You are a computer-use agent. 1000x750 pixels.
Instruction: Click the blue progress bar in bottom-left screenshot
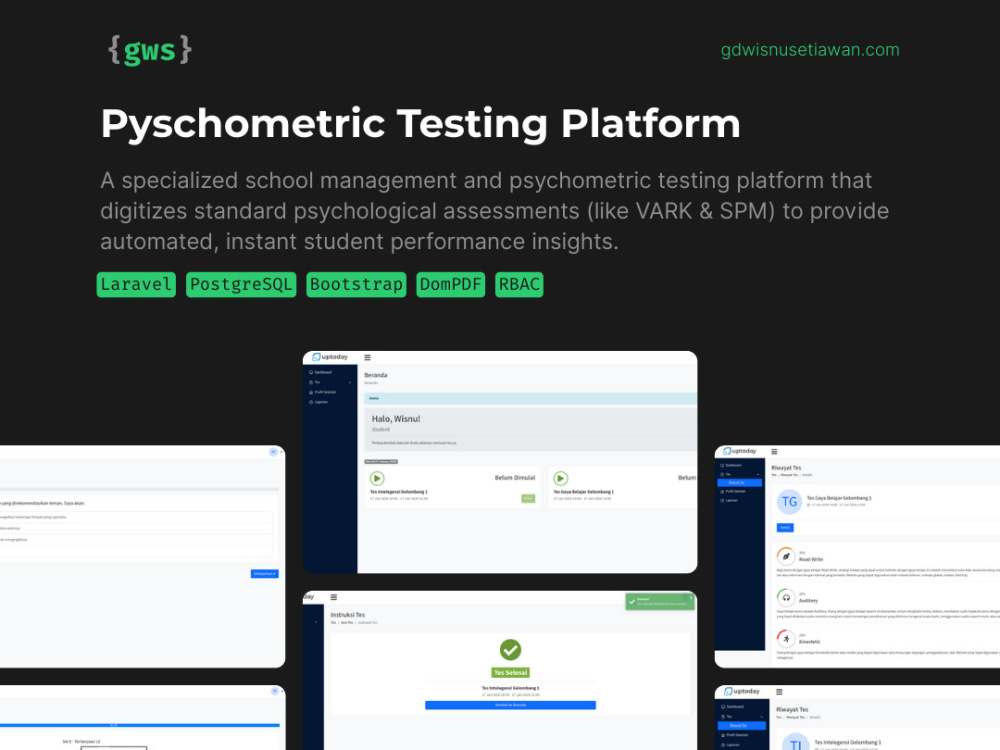pos(140,725)
